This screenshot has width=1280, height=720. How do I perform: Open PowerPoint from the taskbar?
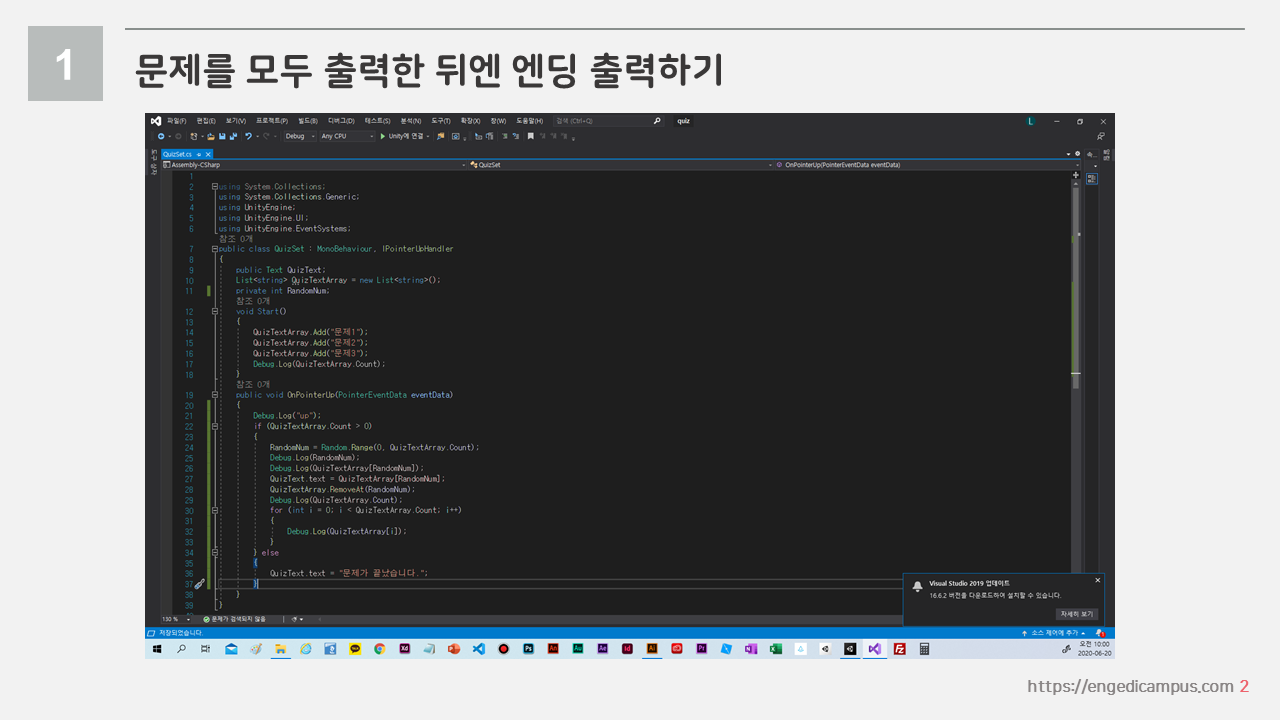454,649
